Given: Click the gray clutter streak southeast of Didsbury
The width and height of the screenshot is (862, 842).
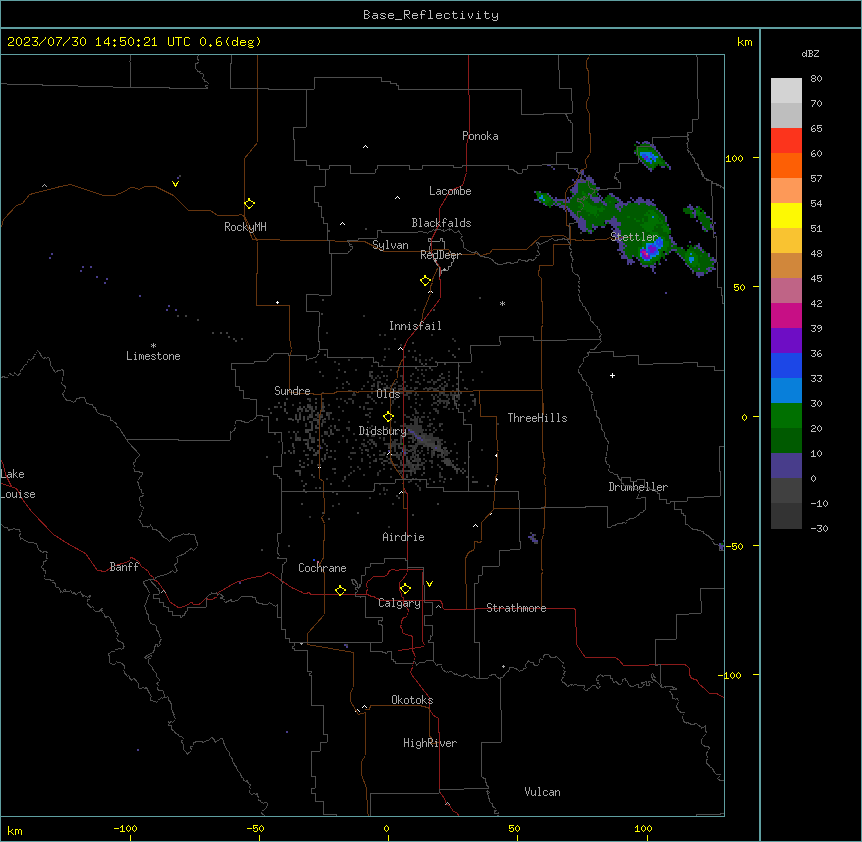Looking at the screenshot, I should tap(436, 446).
